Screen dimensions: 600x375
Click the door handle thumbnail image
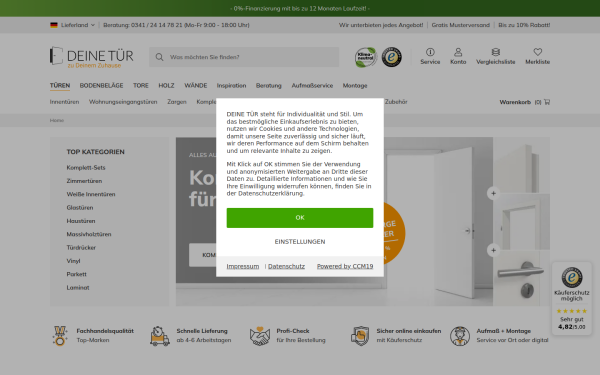[522, 278]
